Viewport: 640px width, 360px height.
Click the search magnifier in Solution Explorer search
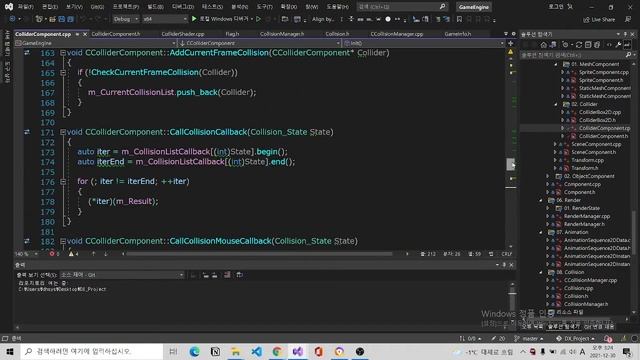628,54
